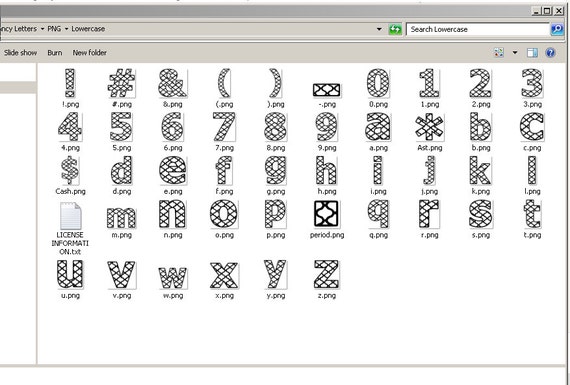This screenshot has width=570, height=385.
Task: Click the change view icon
Action: click(x=499, y=53)
